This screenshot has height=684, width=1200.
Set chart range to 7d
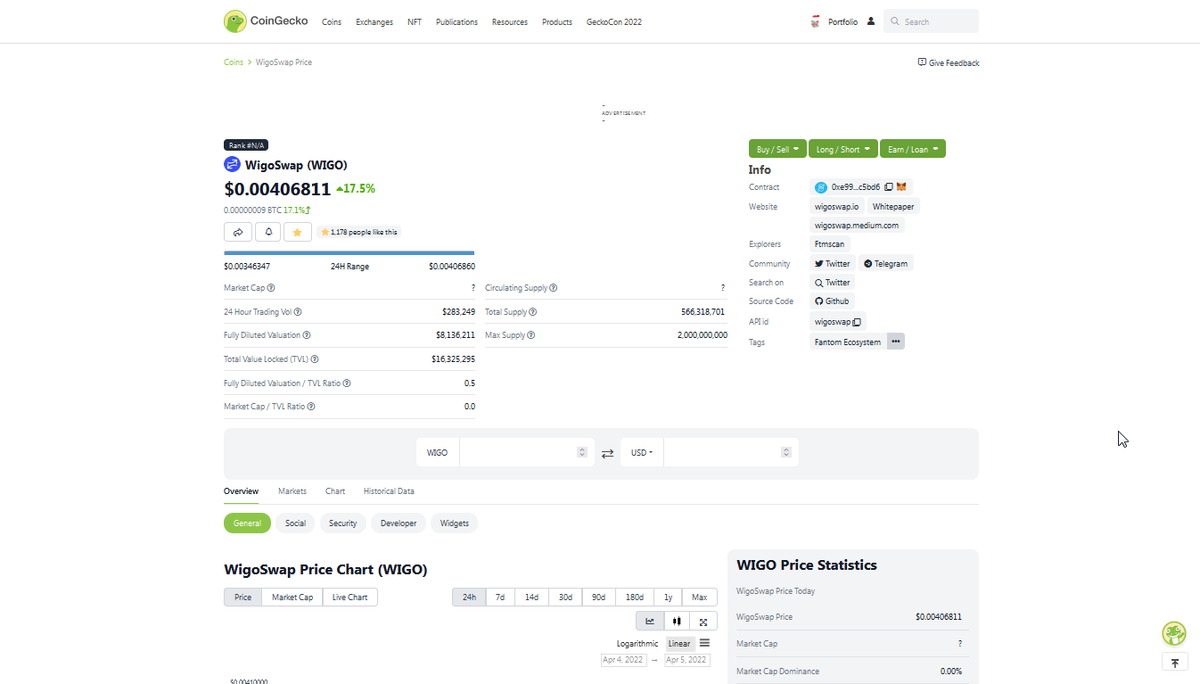point(500,597)
